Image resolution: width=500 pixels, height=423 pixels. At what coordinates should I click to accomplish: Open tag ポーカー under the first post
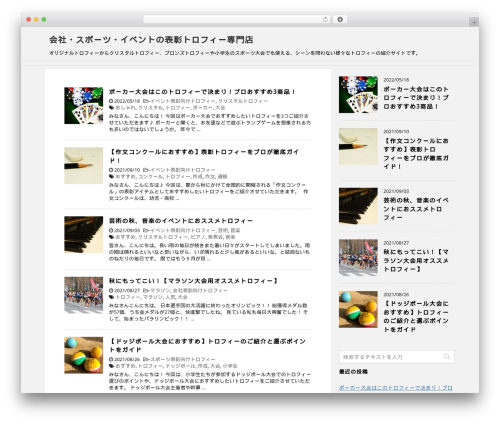click(202, 108)
